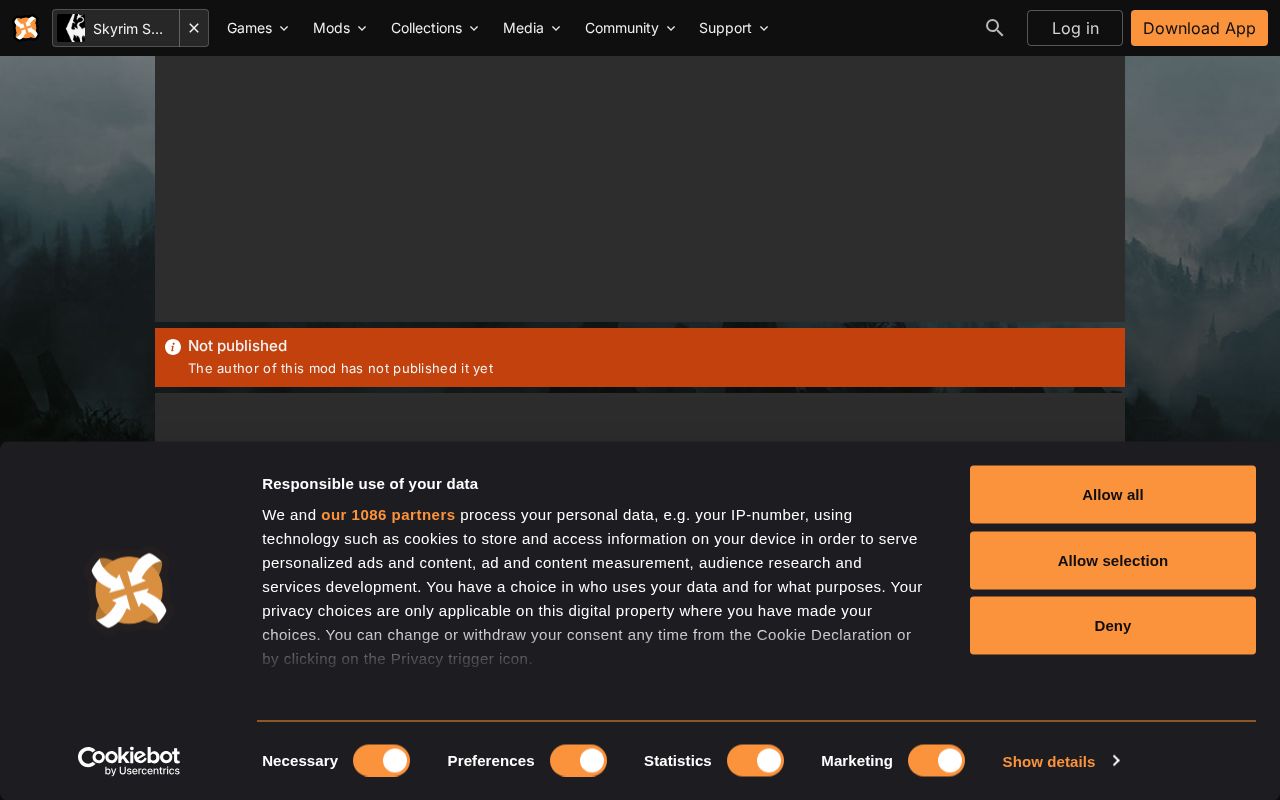This screenshot has height=800, width=1280.
Task: Open the Support dropdown menu
Action: 734,28
